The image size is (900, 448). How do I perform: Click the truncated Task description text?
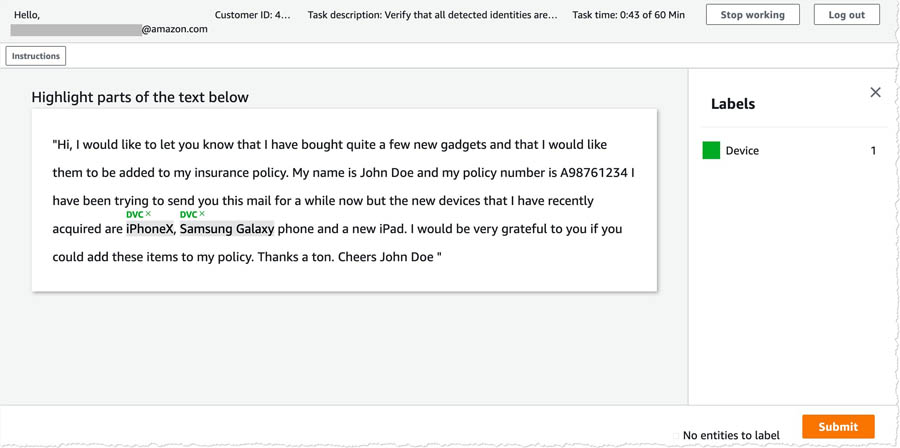point(432,15)
